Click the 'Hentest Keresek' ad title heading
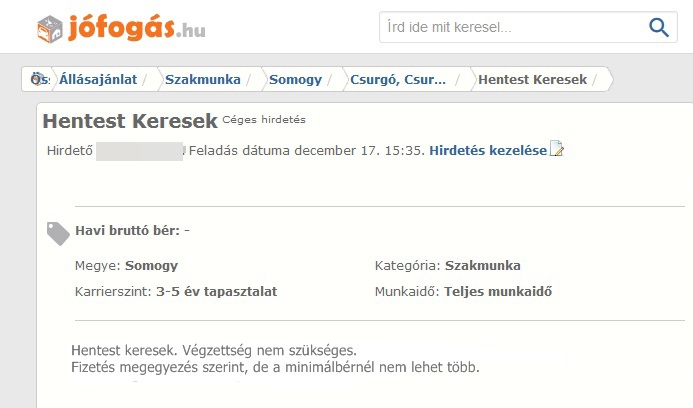The width and height of the screenshot is (693, 408). pos(130,121)
